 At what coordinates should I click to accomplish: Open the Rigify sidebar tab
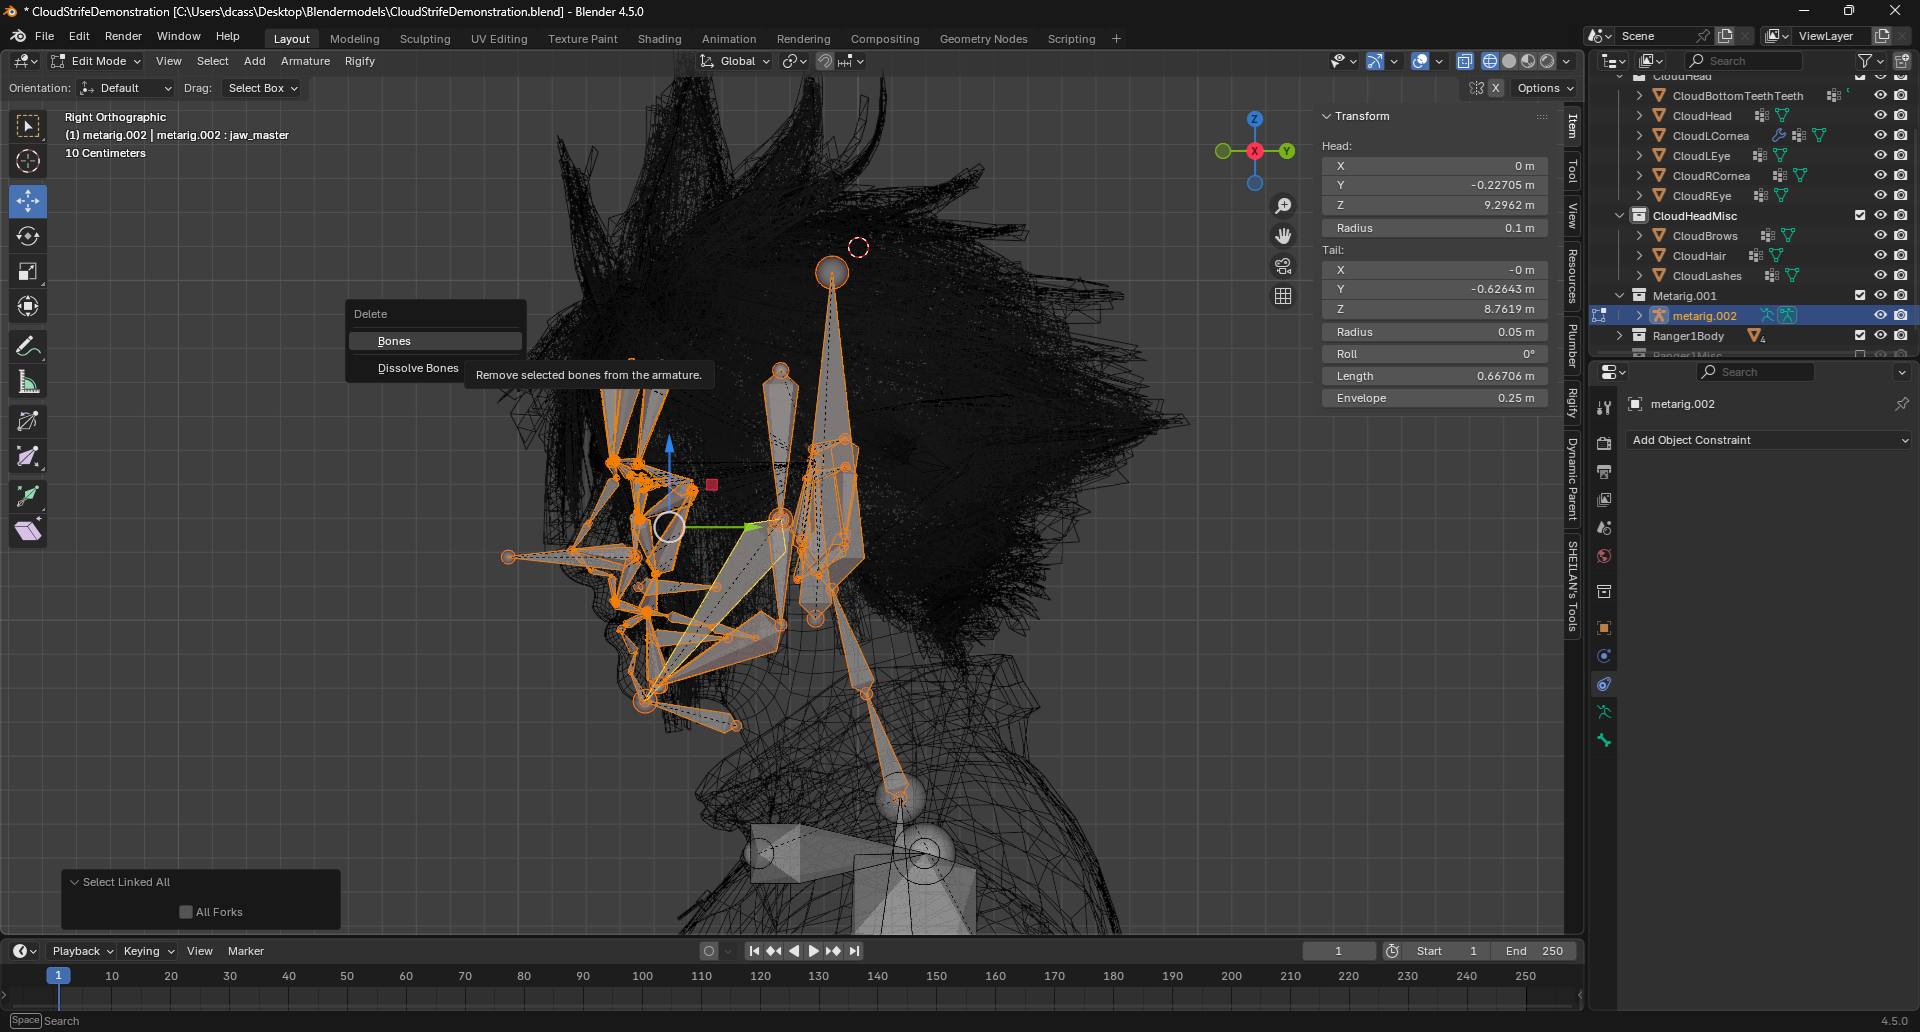click(1573, 403)
